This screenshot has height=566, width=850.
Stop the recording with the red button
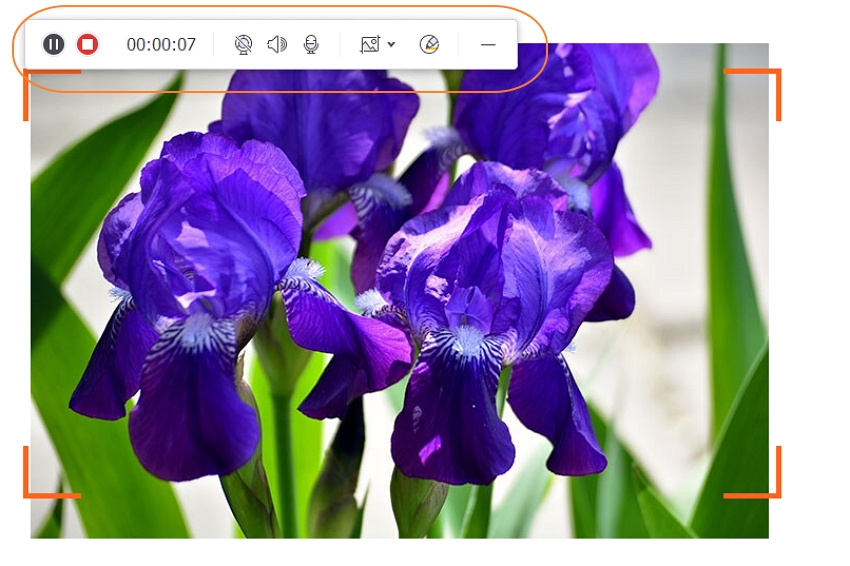point(87,44)
